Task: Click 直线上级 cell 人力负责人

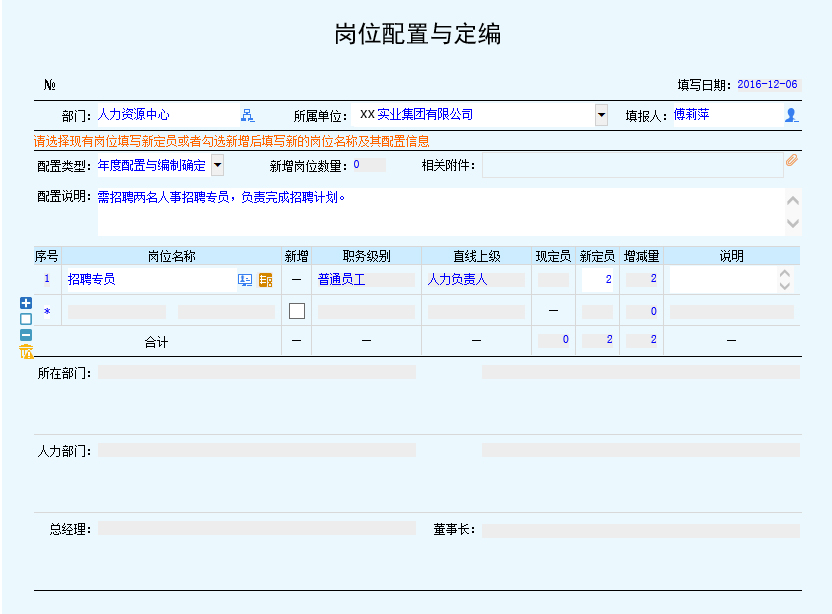Action: (x=476, y=280)
